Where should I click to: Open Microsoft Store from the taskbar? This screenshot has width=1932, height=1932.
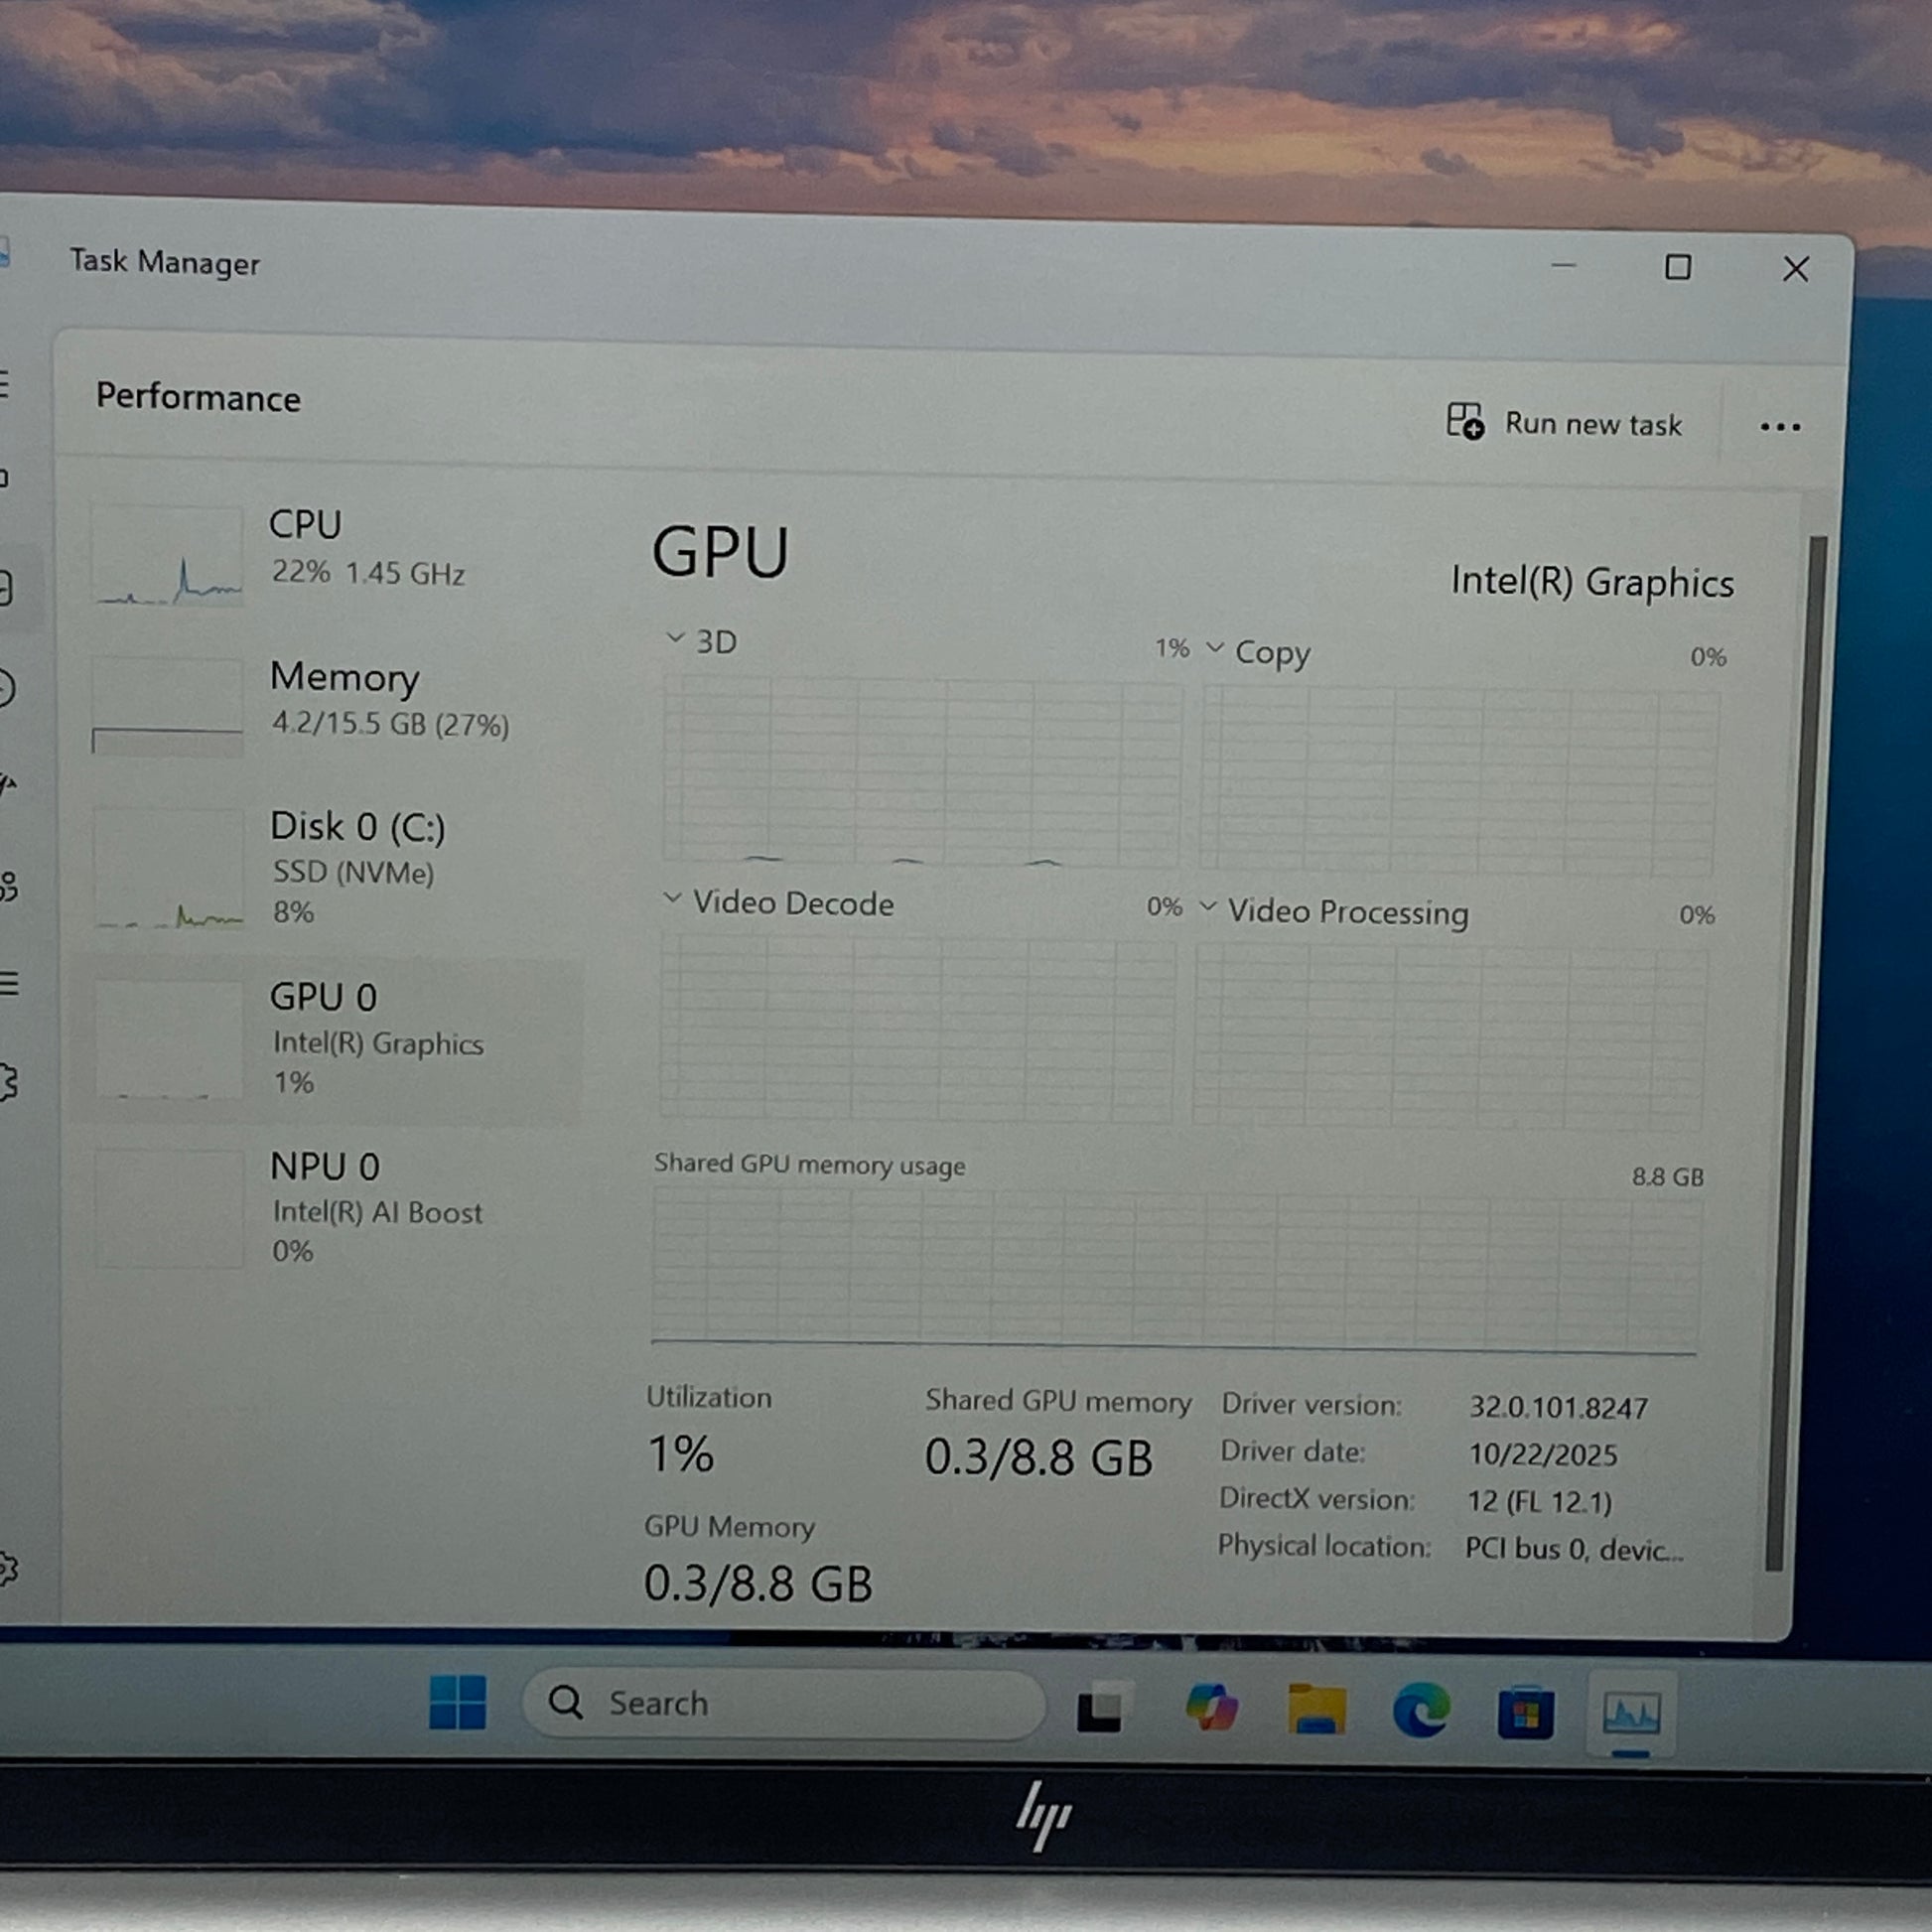pyautogui.click(x=1525, y=1713)
